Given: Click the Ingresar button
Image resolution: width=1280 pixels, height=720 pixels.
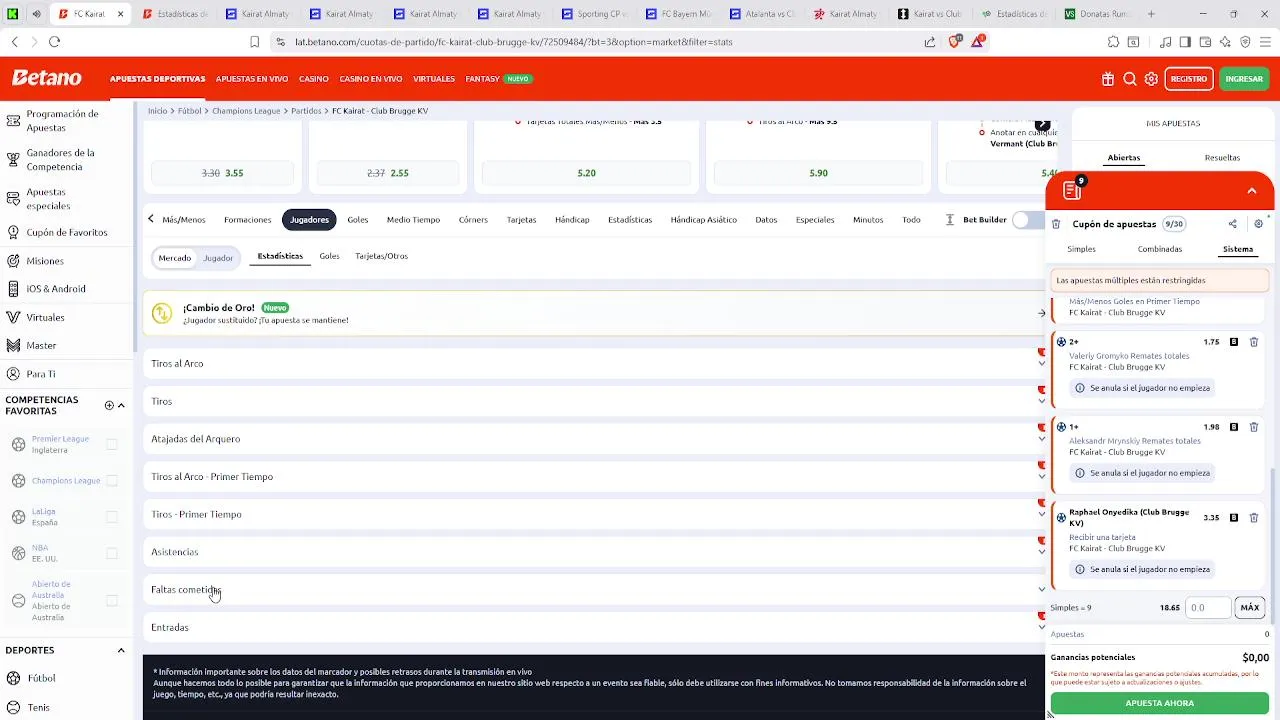Looking at the screenshot, I should click(x=1244, y=79).
